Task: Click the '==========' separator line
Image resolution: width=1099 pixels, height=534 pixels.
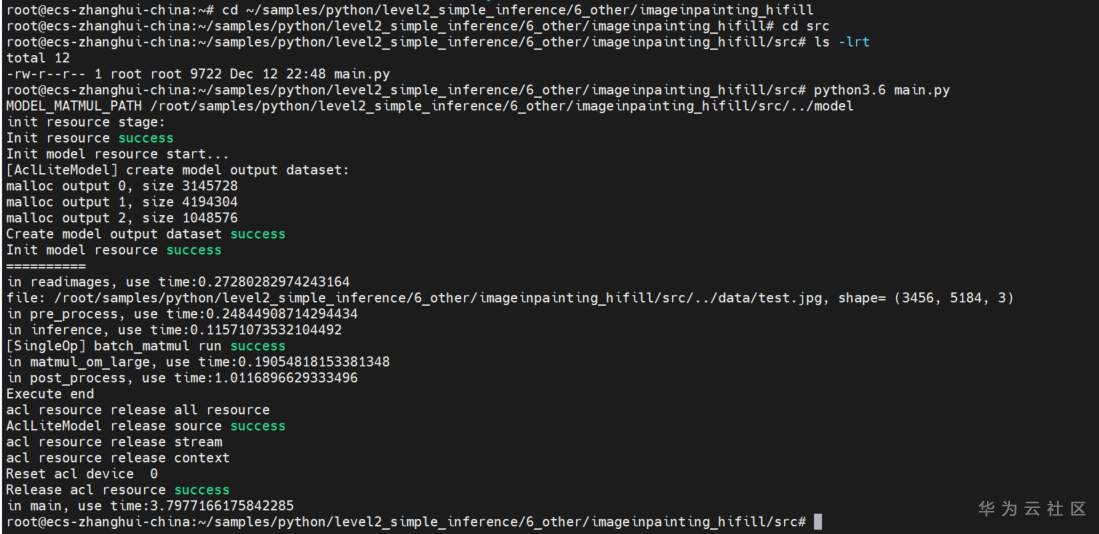Action: click(x=46, y=266)
